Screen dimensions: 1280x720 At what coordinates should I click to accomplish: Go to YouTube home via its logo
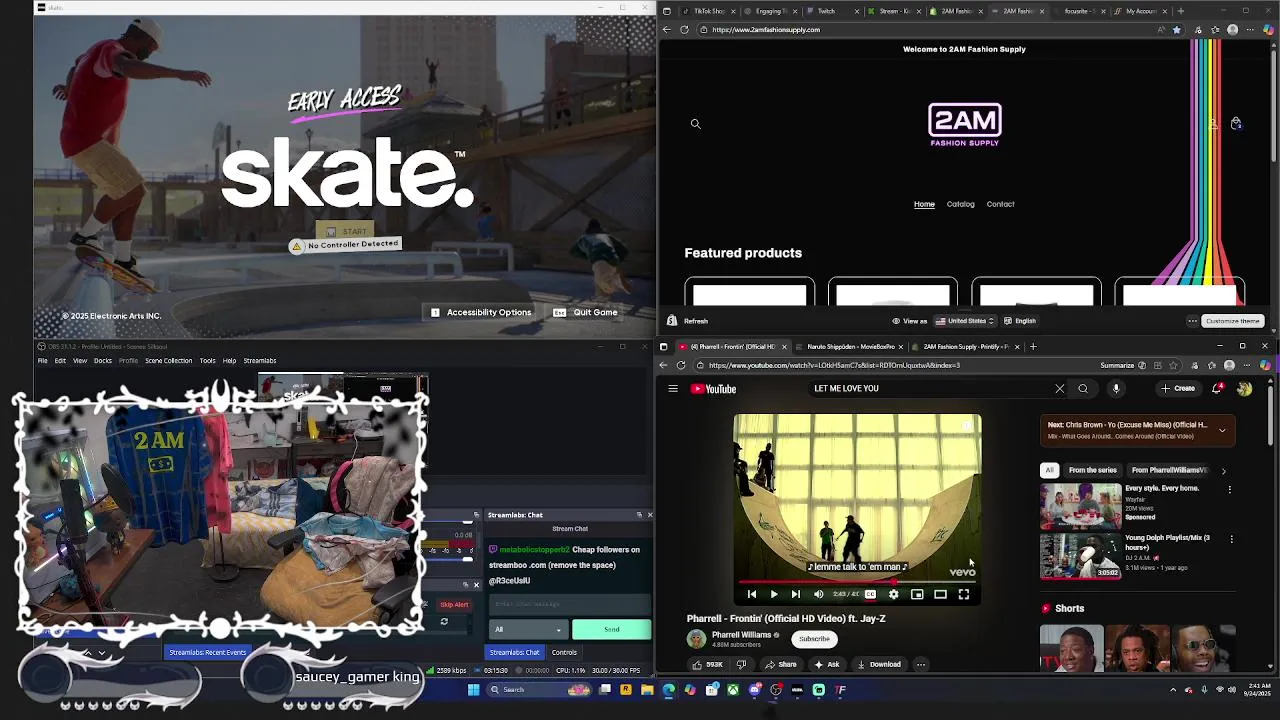click(714, 389)
